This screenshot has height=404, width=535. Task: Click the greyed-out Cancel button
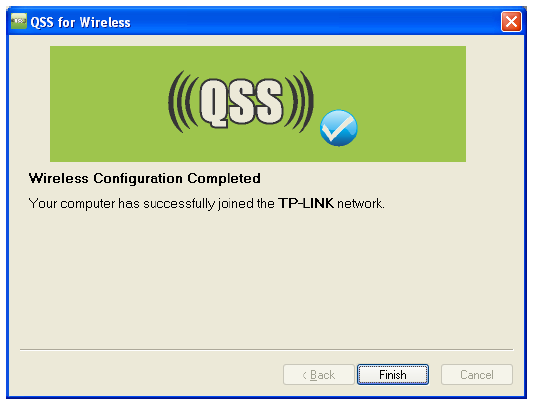click(x=477, y=374)
